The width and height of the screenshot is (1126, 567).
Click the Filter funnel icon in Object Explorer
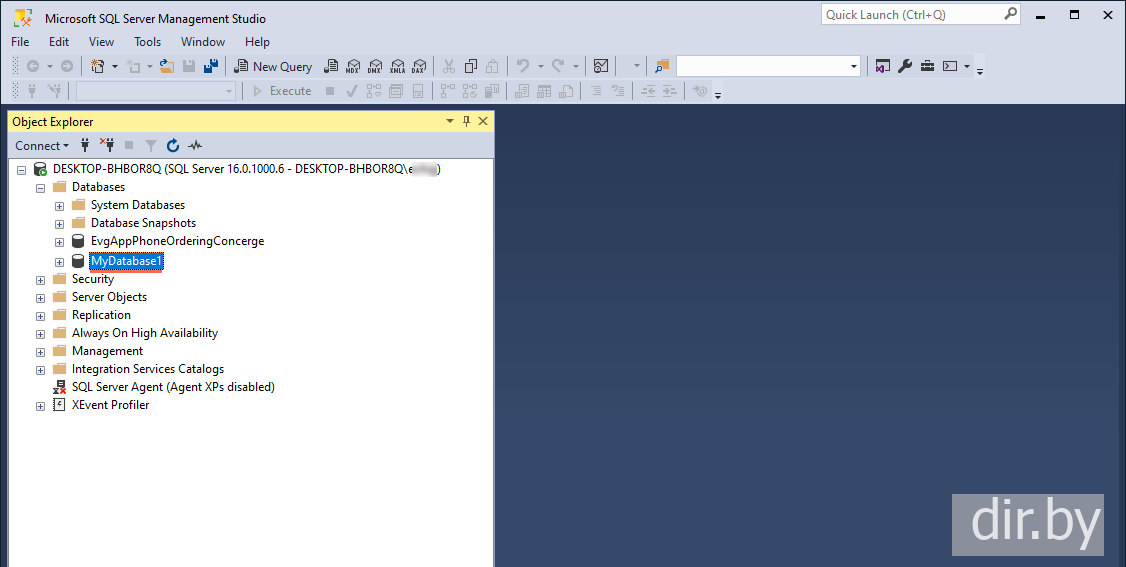151,146
